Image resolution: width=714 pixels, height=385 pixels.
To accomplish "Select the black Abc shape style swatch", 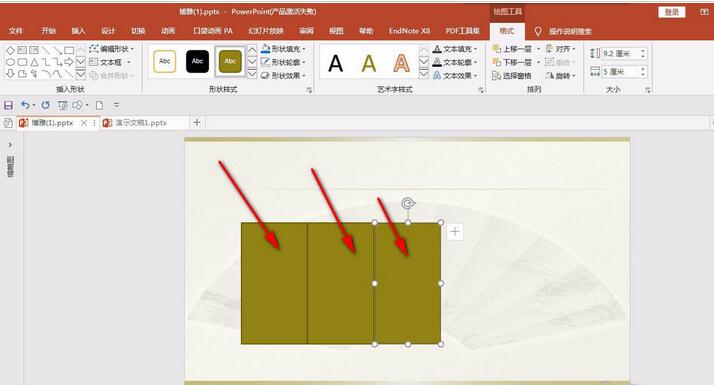I will pos(197,62).
